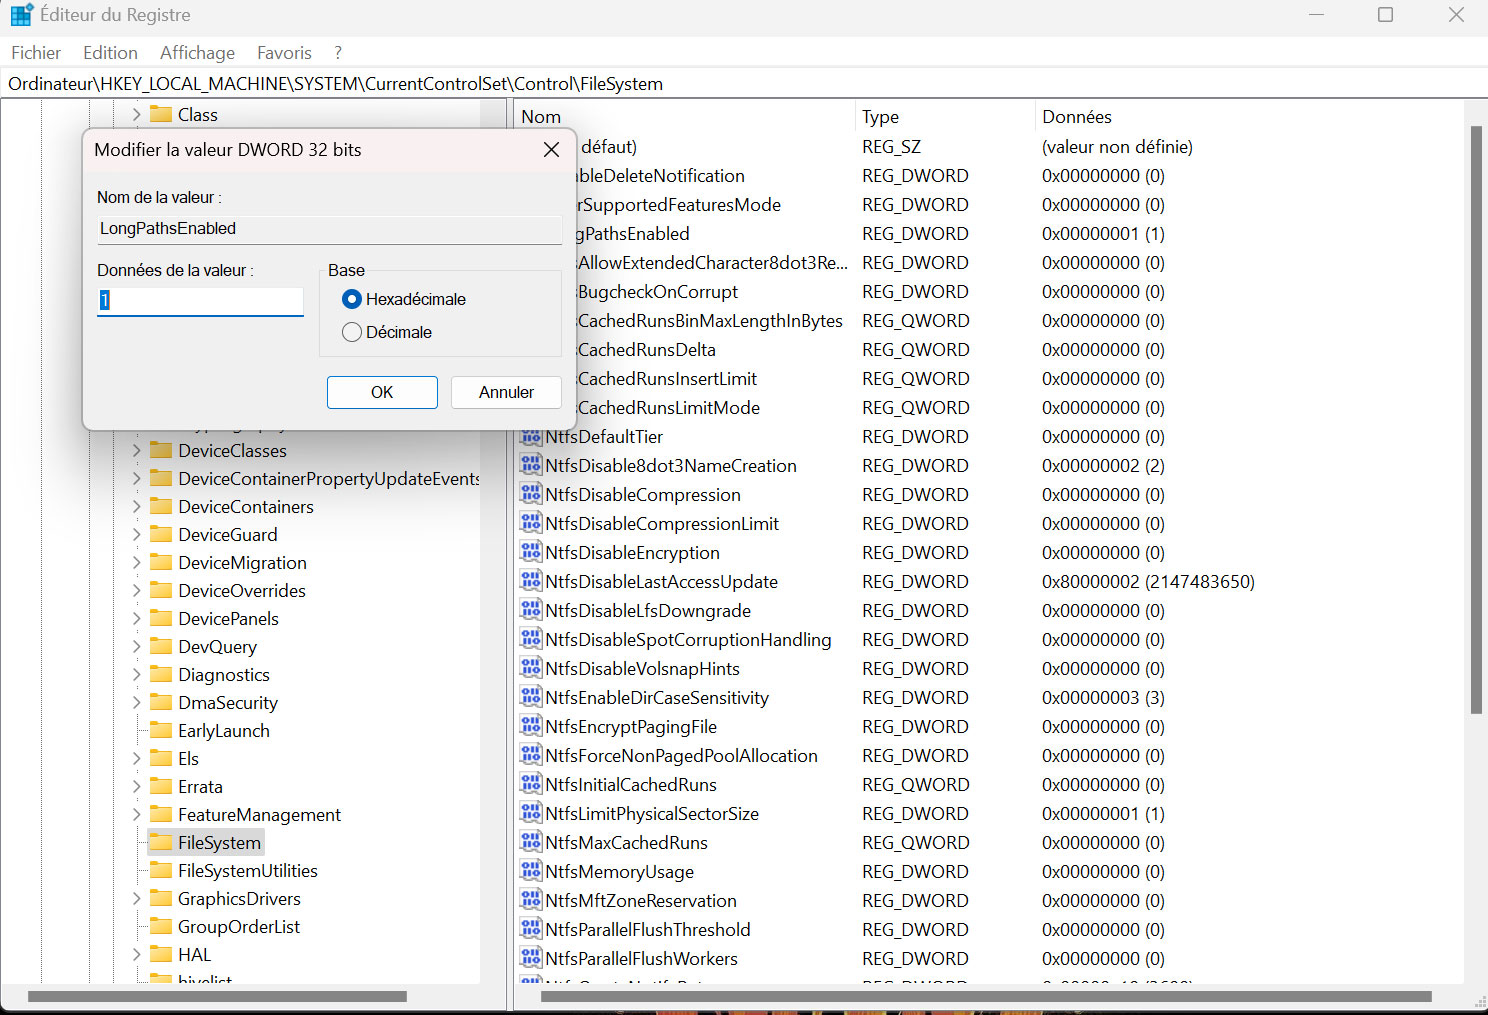
Task: Click the Registry Editor app icon in title bar
Action: 21,15
